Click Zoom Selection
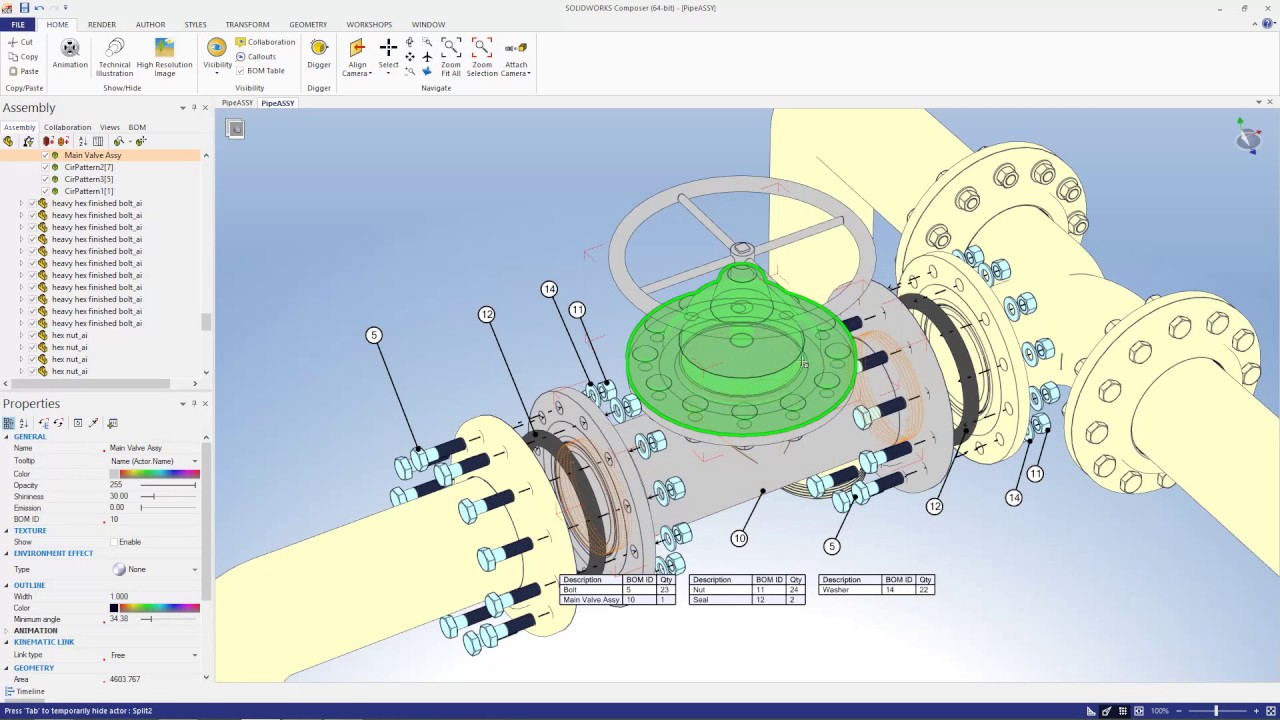Viewport: 1280px width, 720px height. [x=481, y=57]
